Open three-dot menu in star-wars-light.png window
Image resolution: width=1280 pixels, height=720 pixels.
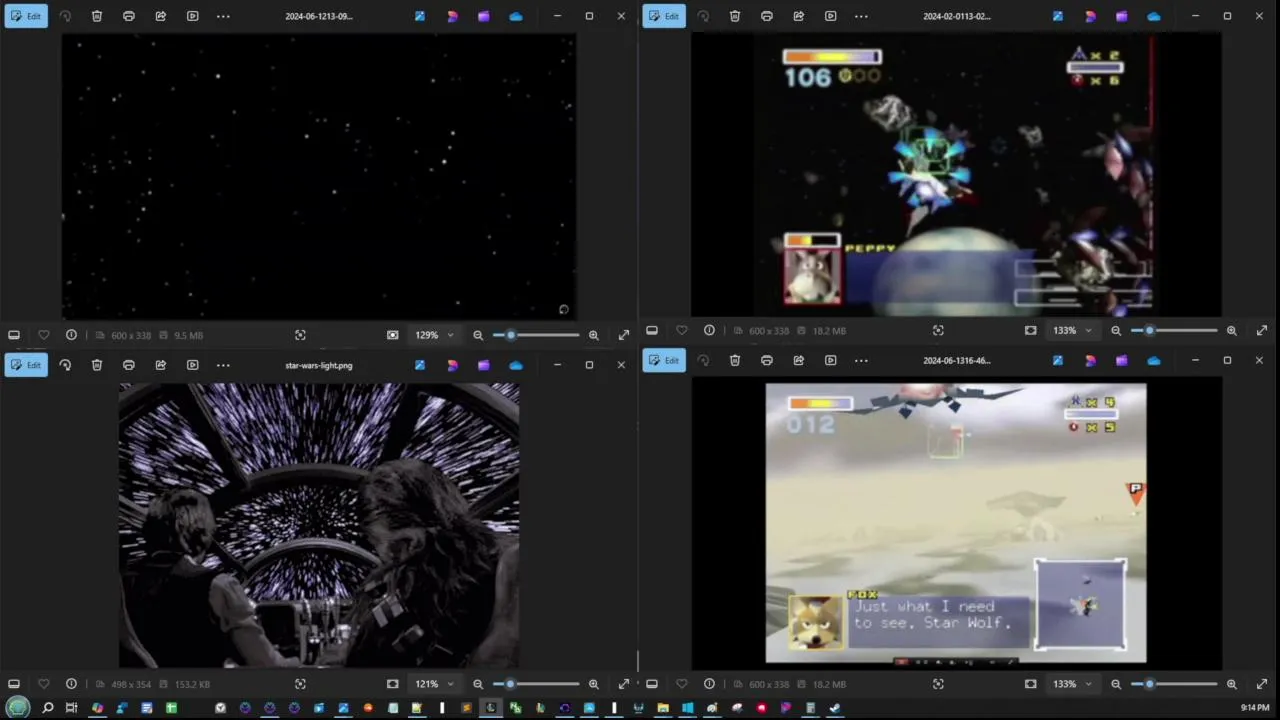[223, 365]
